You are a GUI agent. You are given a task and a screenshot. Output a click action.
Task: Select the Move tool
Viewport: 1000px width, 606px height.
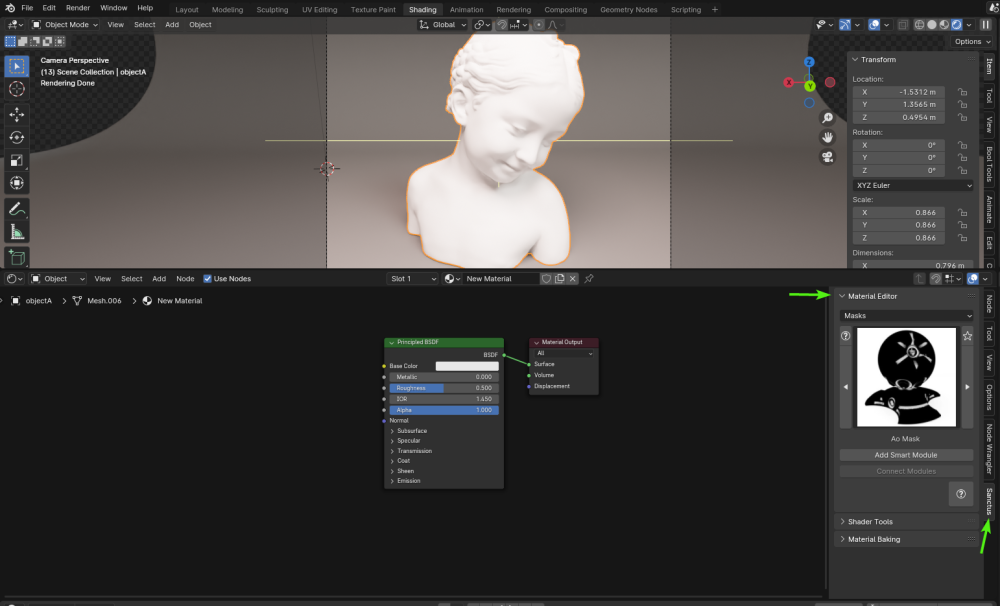pyautogui.click(x=17, y=114)
